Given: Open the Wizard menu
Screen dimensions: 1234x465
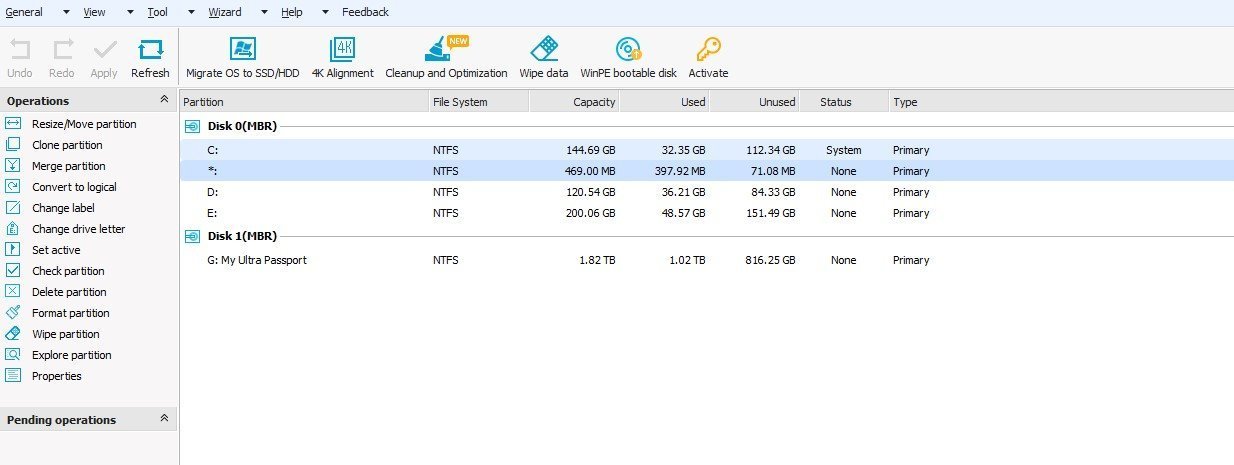Looking at the screenshot, I should click(x=225, y=12).
